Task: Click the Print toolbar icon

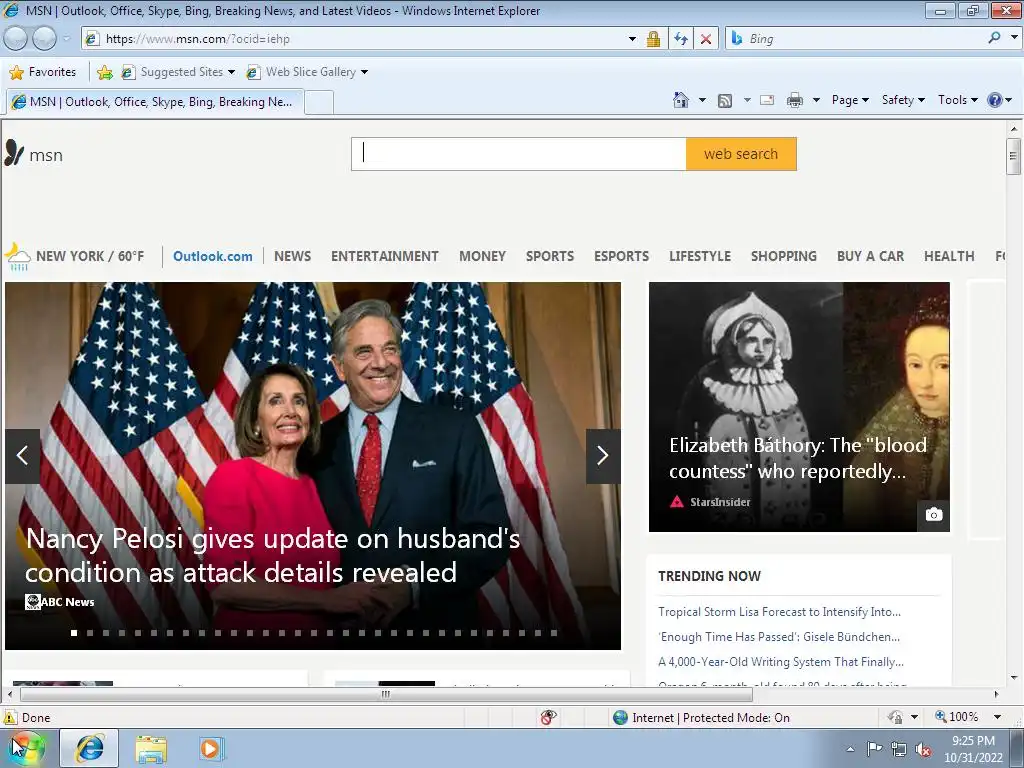Action: tap(795, 100)
